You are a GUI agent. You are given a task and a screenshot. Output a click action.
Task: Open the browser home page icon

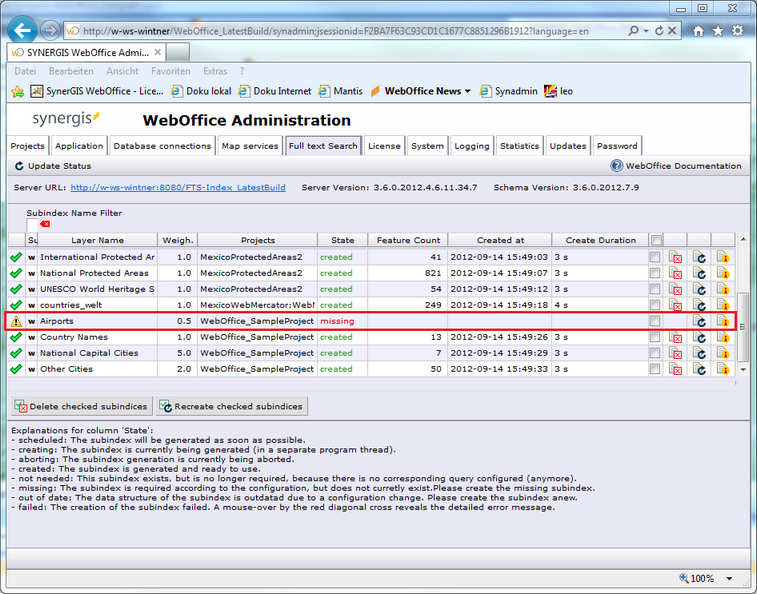click(698, 31)
